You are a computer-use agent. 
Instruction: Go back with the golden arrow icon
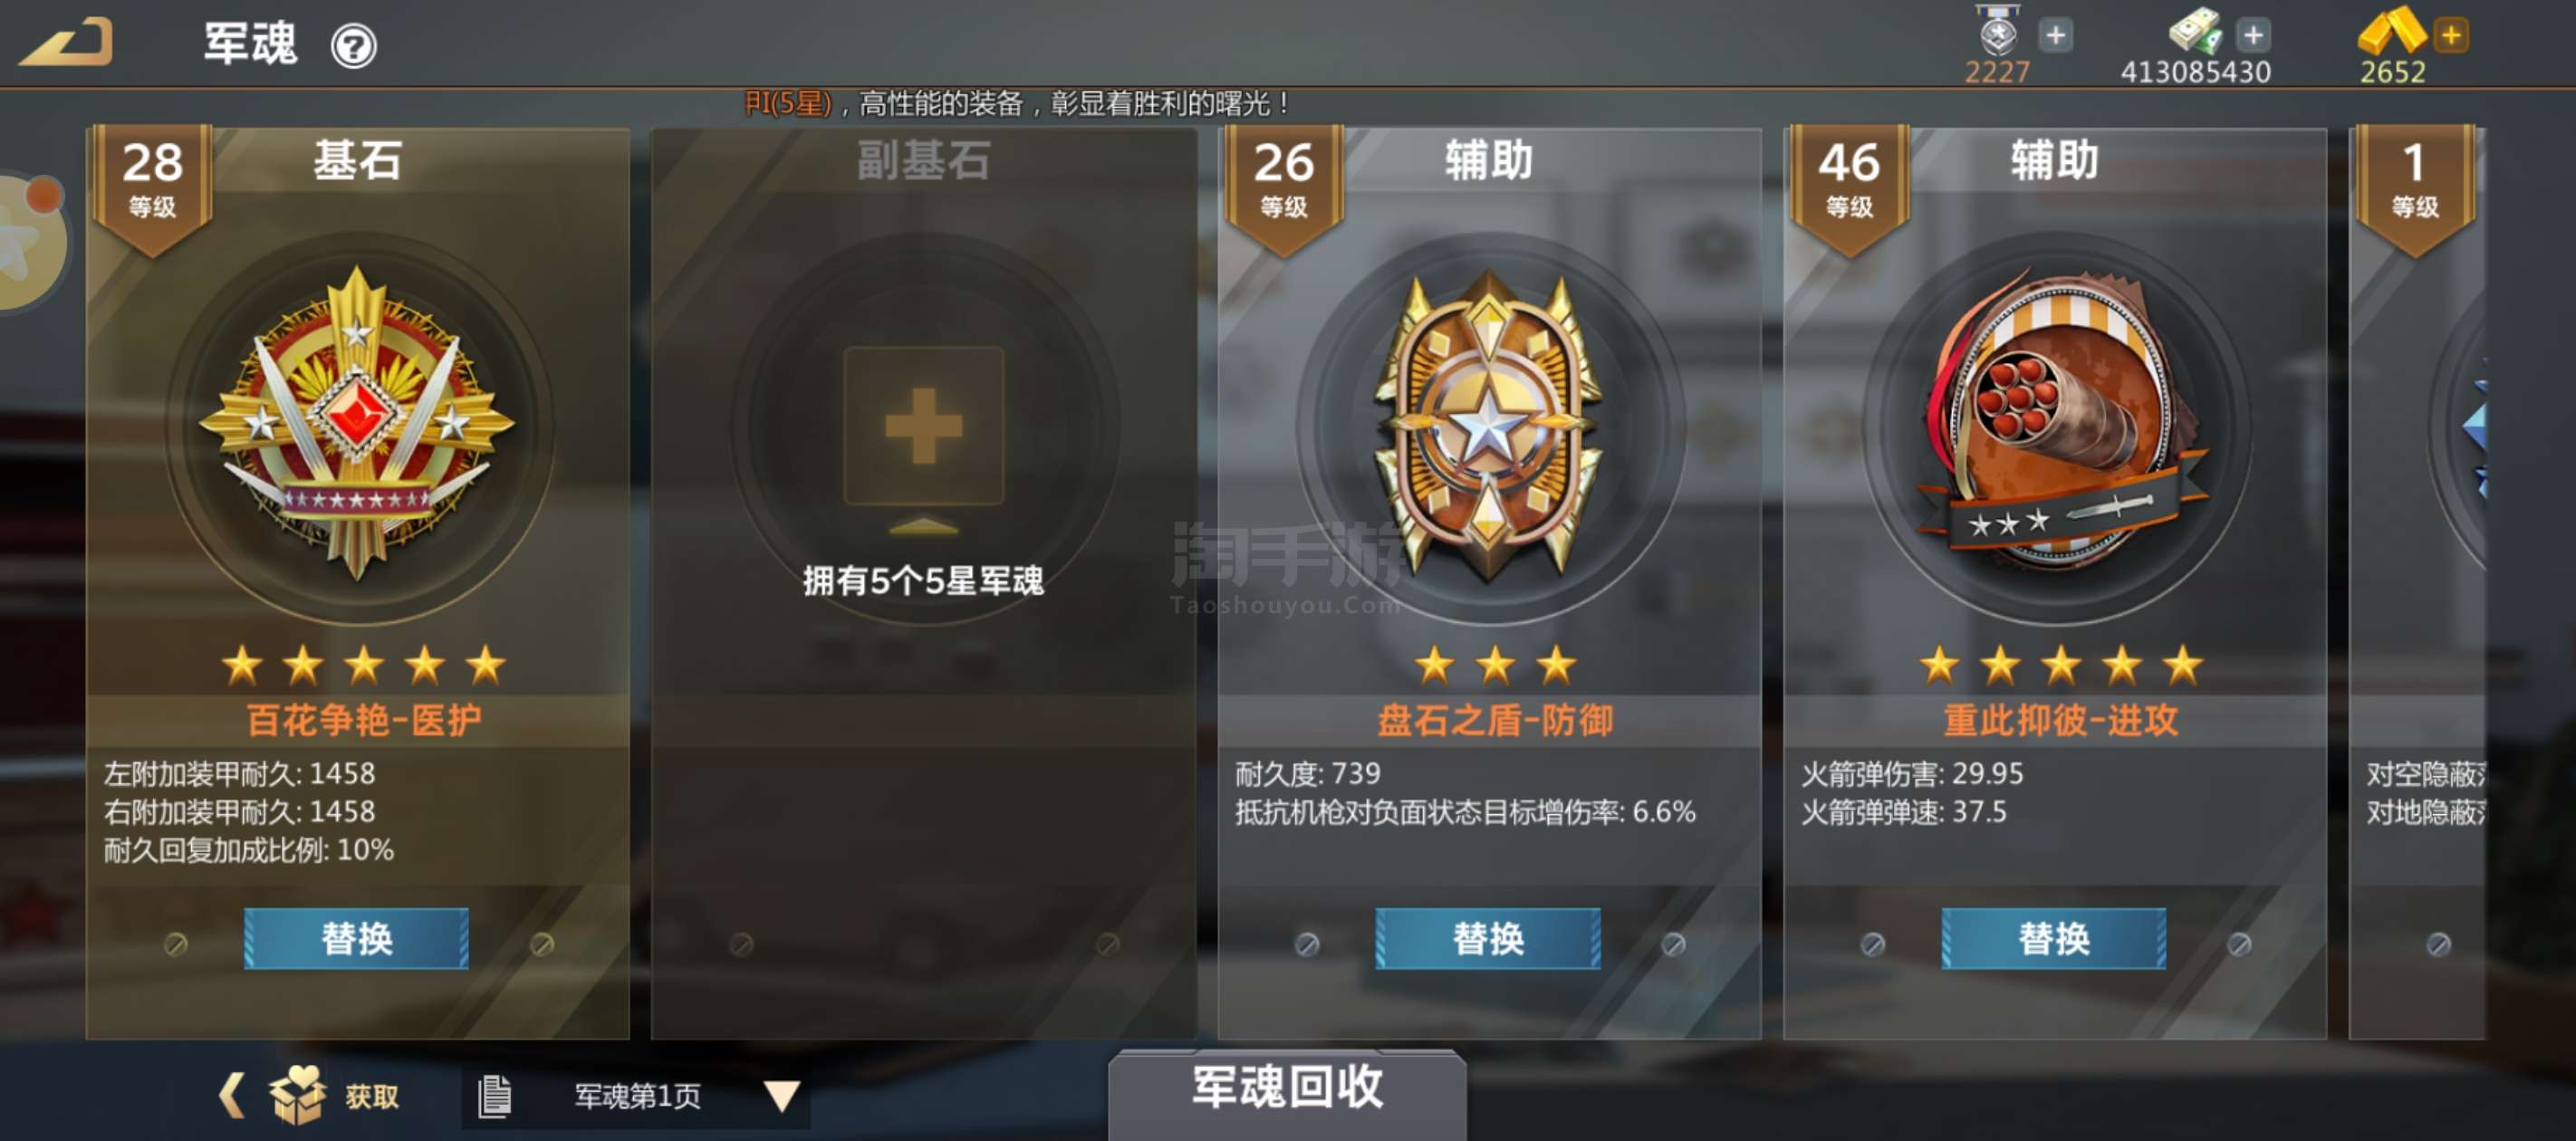(x=66, y=44)
